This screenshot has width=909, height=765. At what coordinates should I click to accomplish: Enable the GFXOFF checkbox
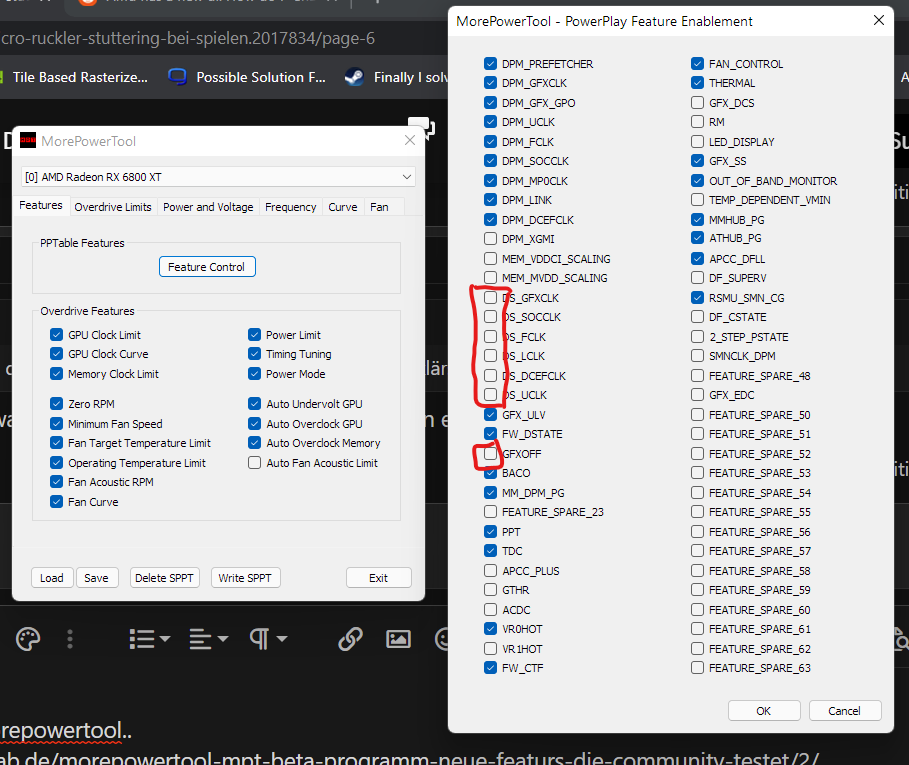click(490, 453)
